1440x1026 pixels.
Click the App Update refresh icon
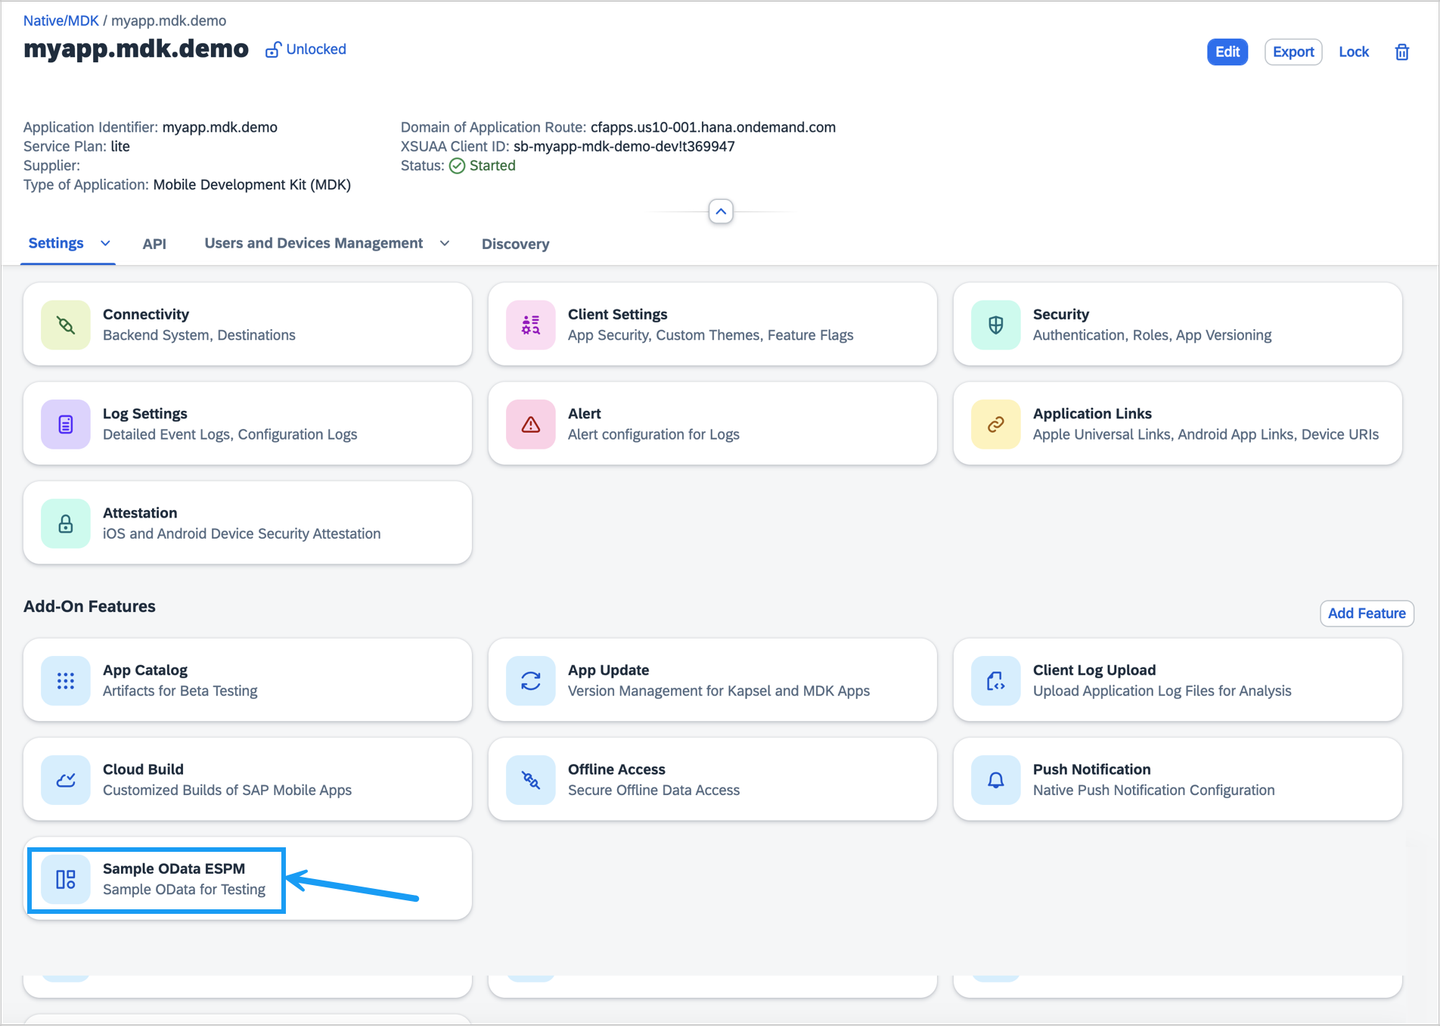point(531,681)
